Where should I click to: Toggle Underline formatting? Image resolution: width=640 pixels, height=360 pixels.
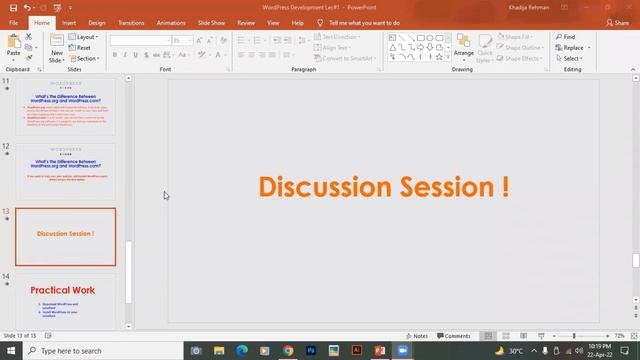[x=136, y=55]
